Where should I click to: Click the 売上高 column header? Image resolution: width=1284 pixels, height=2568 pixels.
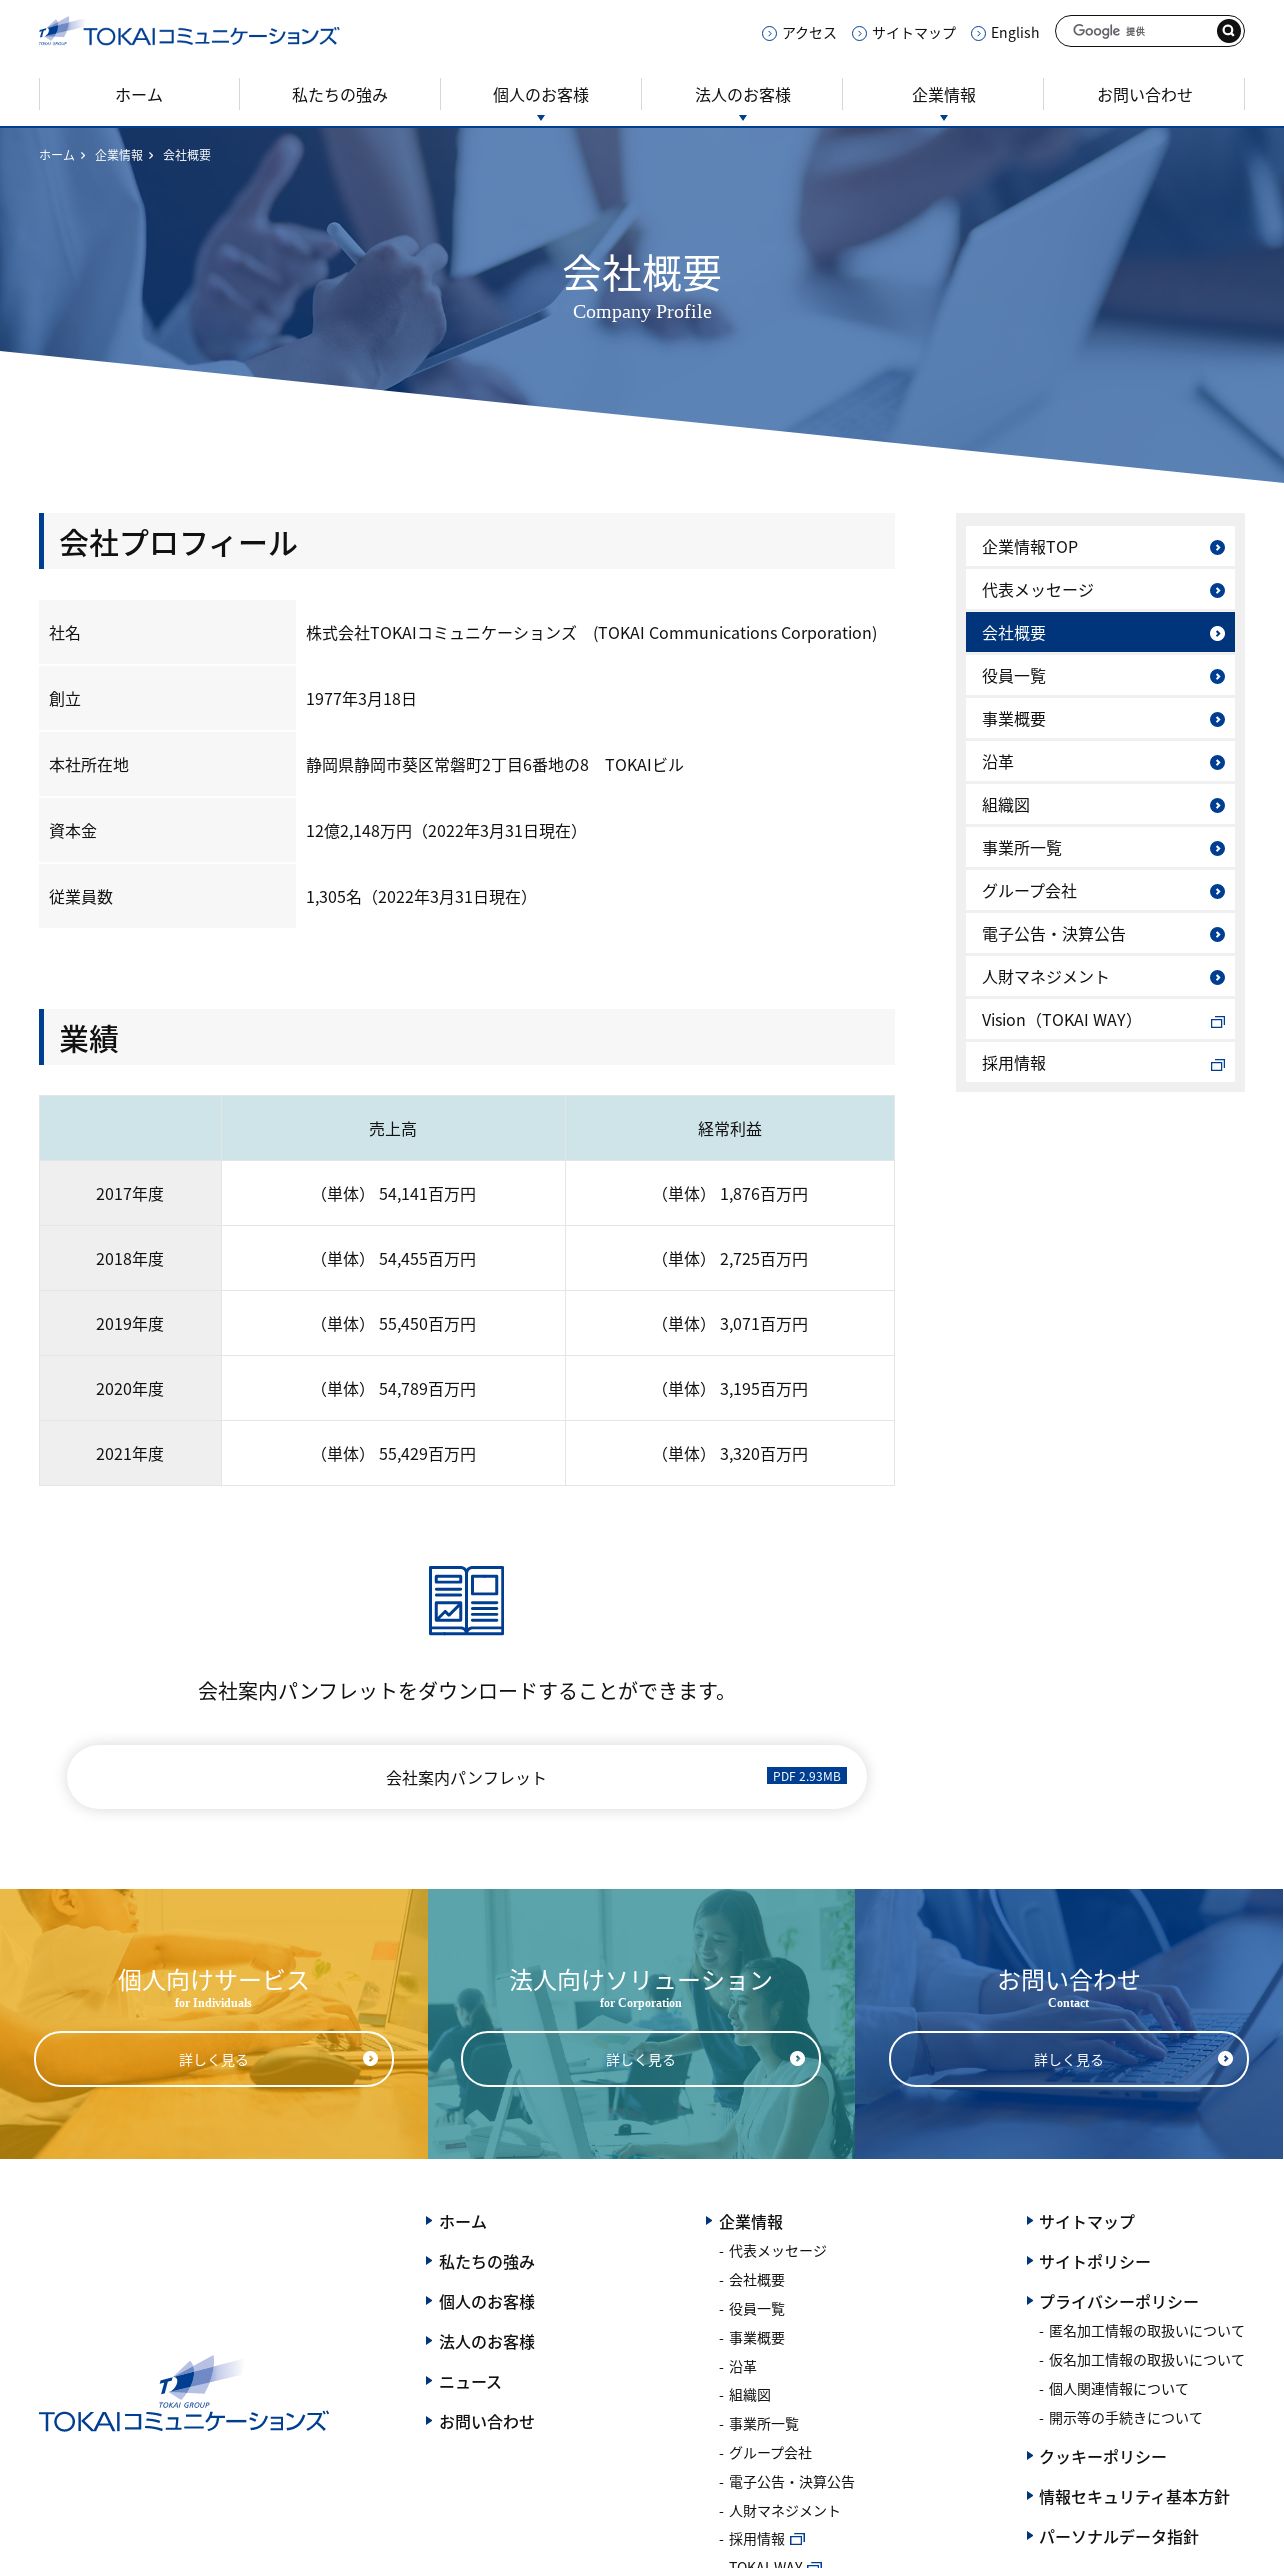click(x=393, y=1129)
